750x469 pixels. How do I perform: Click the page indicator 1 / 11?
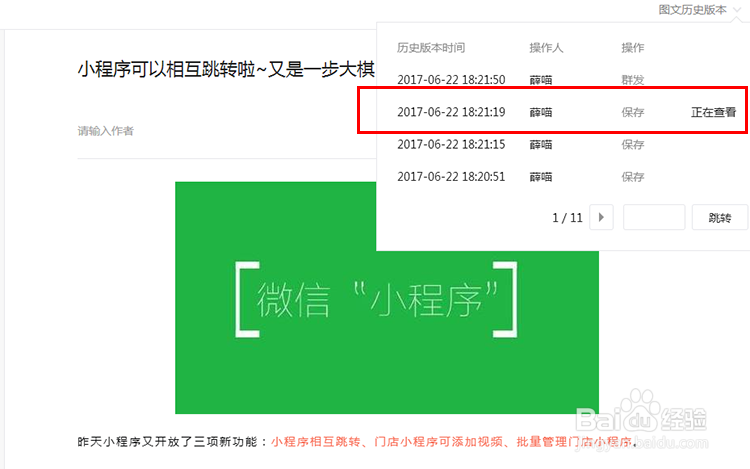[x=567, y=218]
